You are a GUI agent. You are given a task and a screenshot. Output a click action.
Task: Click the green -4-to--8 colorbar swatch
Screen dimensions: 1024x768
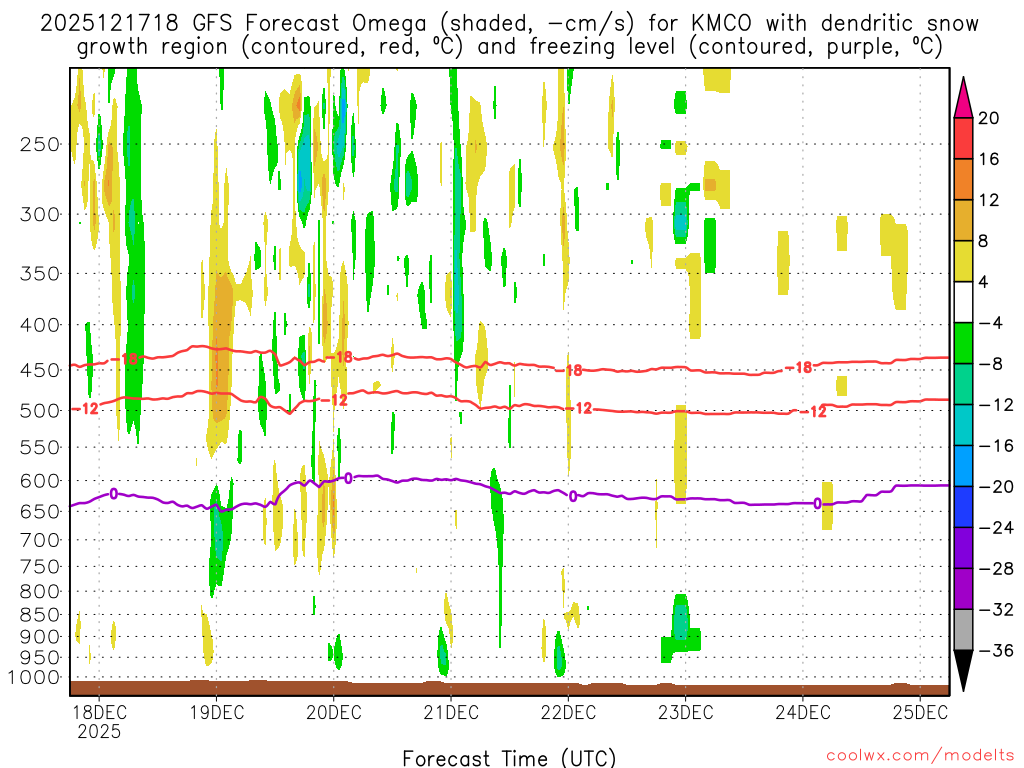(x=963, y=344)
